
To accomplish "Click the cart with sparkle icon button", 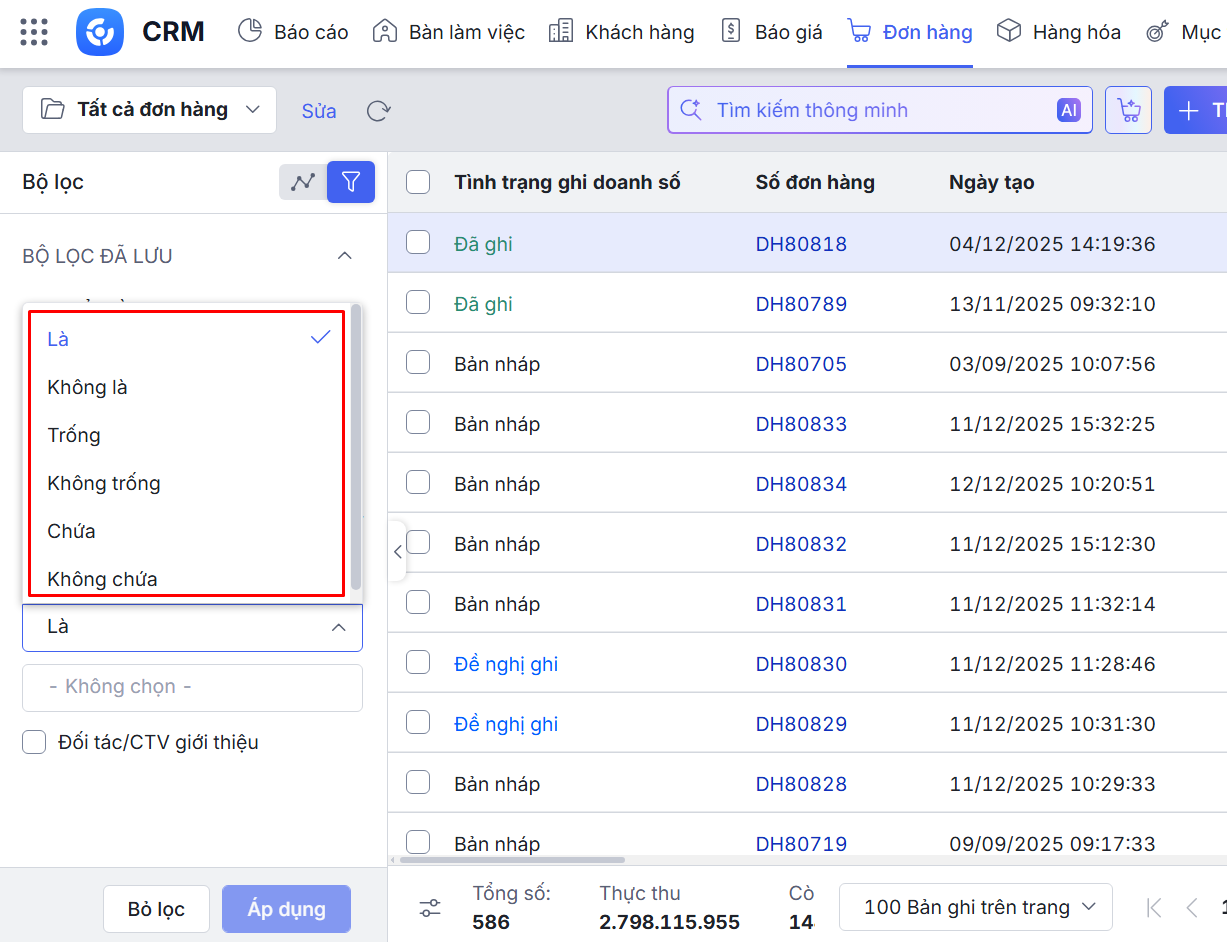I will [x=1128, y=110].
